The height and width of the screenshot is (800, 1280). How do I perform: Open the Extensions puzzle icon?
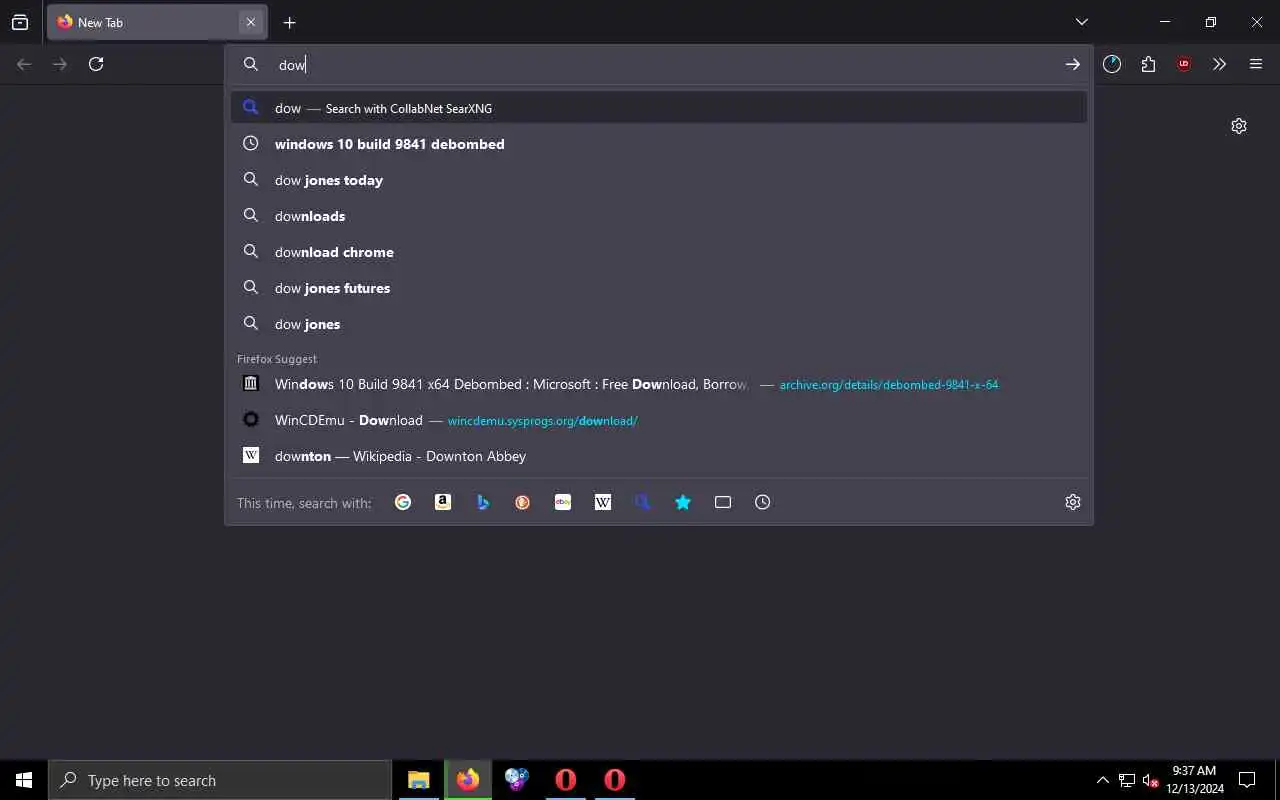pos(1148,64)
